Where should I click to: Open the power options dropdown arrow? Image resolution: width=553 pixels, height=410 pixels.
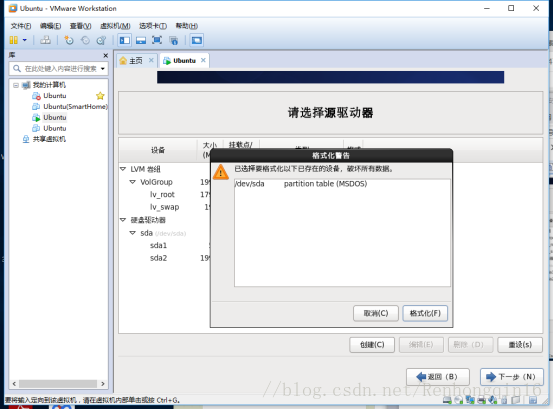tap(25, 40)
